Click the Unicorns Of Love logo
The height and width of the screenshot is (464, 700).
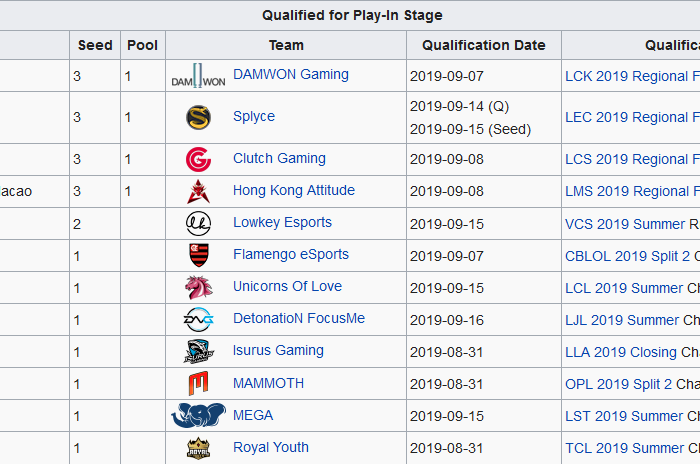[198, 287]
